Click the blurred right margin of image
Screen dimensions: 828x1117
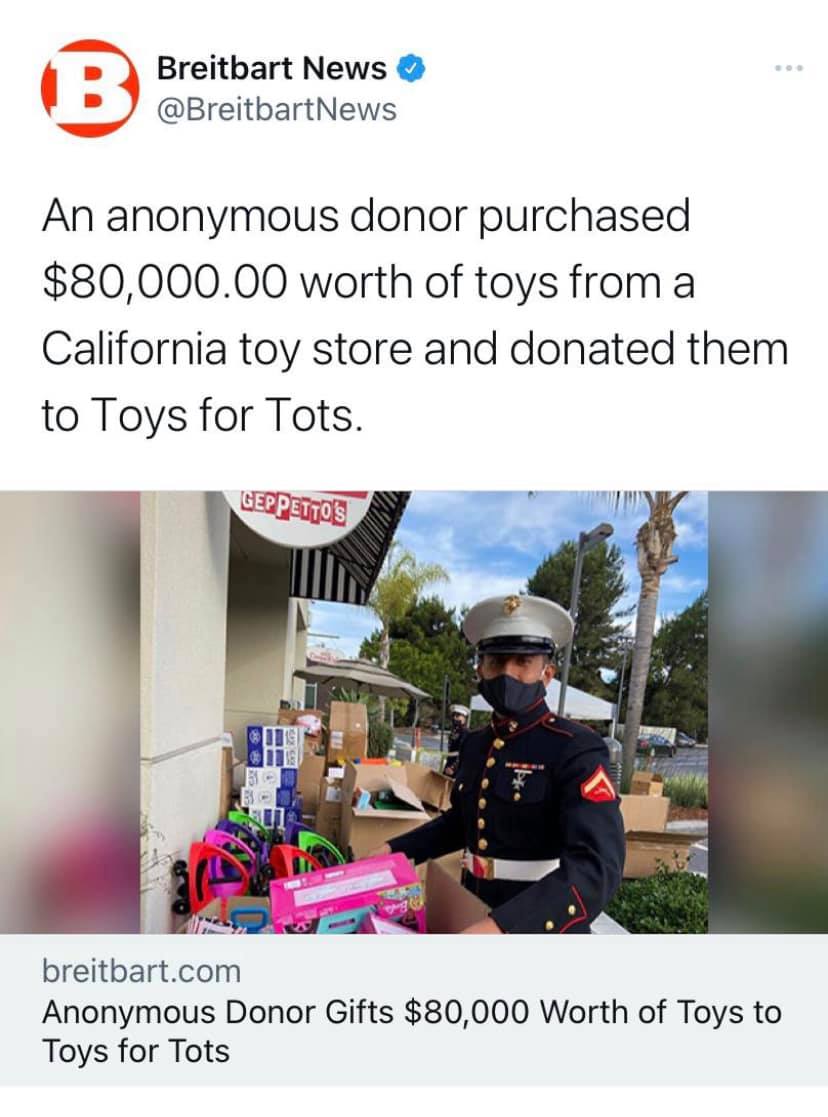tap(767, 712)
